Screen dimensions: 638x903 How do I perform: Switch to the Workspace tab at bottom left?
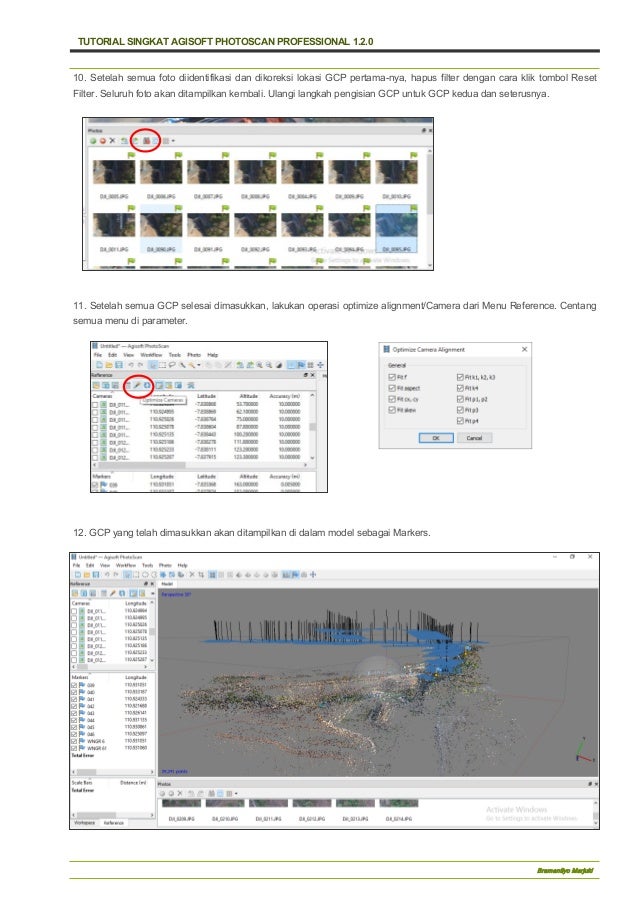click(84, 823)
